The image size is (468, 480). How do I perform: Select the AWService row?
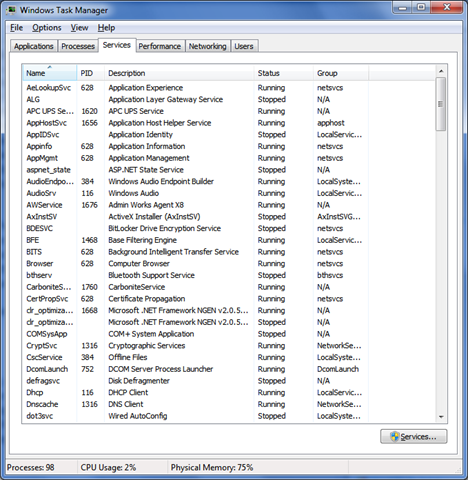point(229,205)
